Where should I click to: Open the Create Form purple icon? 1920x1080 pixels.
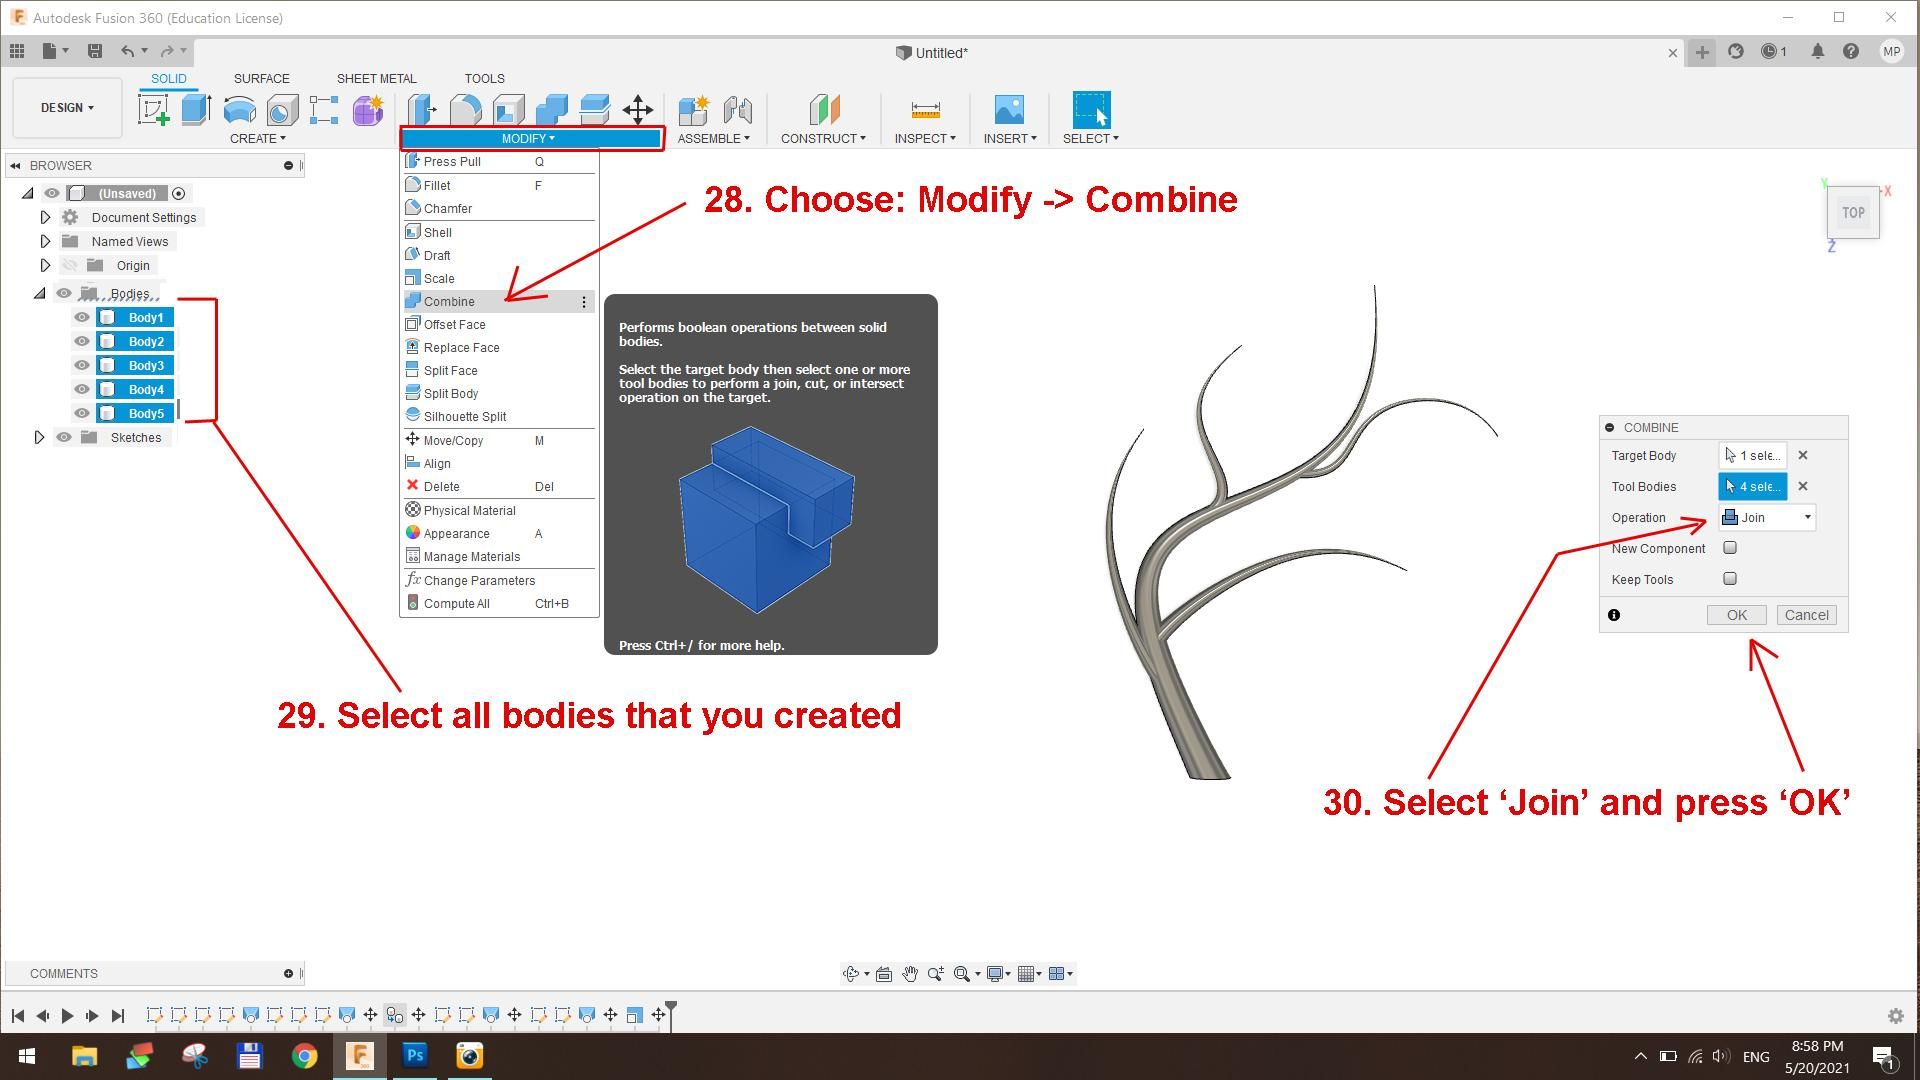(367, 110)
